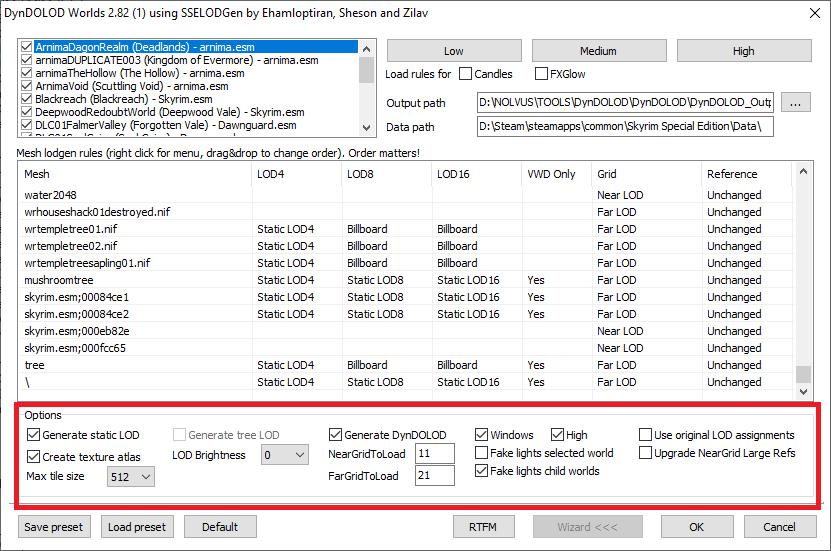Click mesh rules table scroll down arrow
The height and width of the screenshot is (551, 831).
point(803,392)
